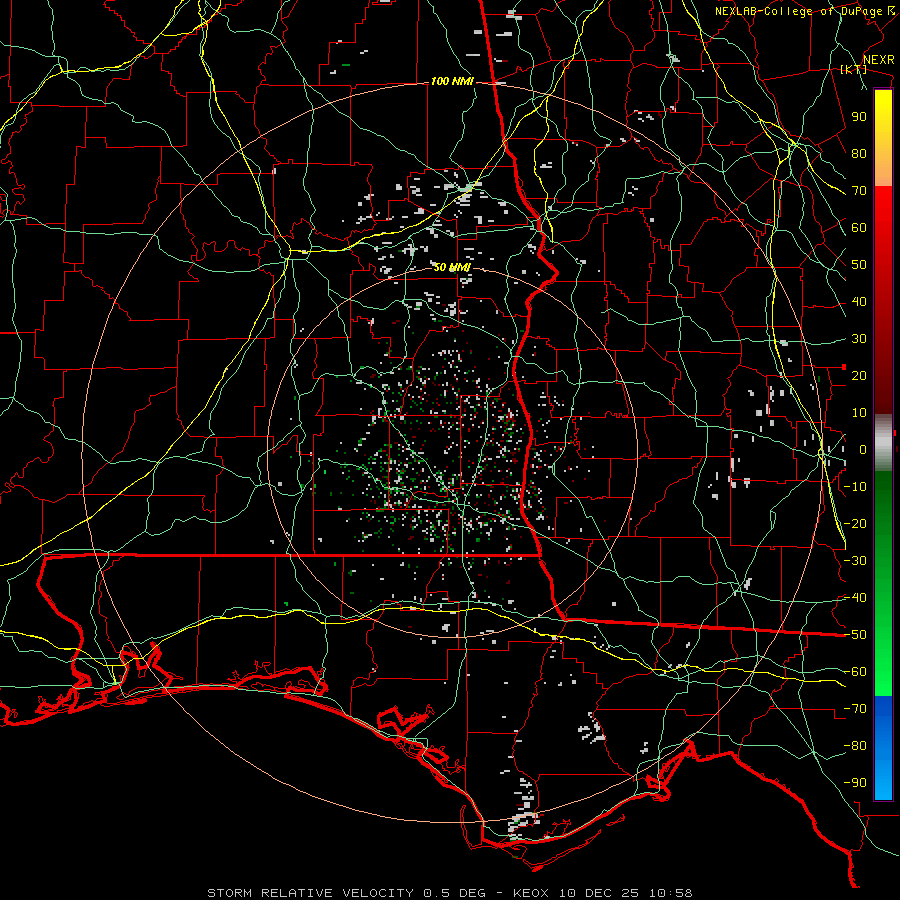Click the positive 60 scale value

pos(859,228)
